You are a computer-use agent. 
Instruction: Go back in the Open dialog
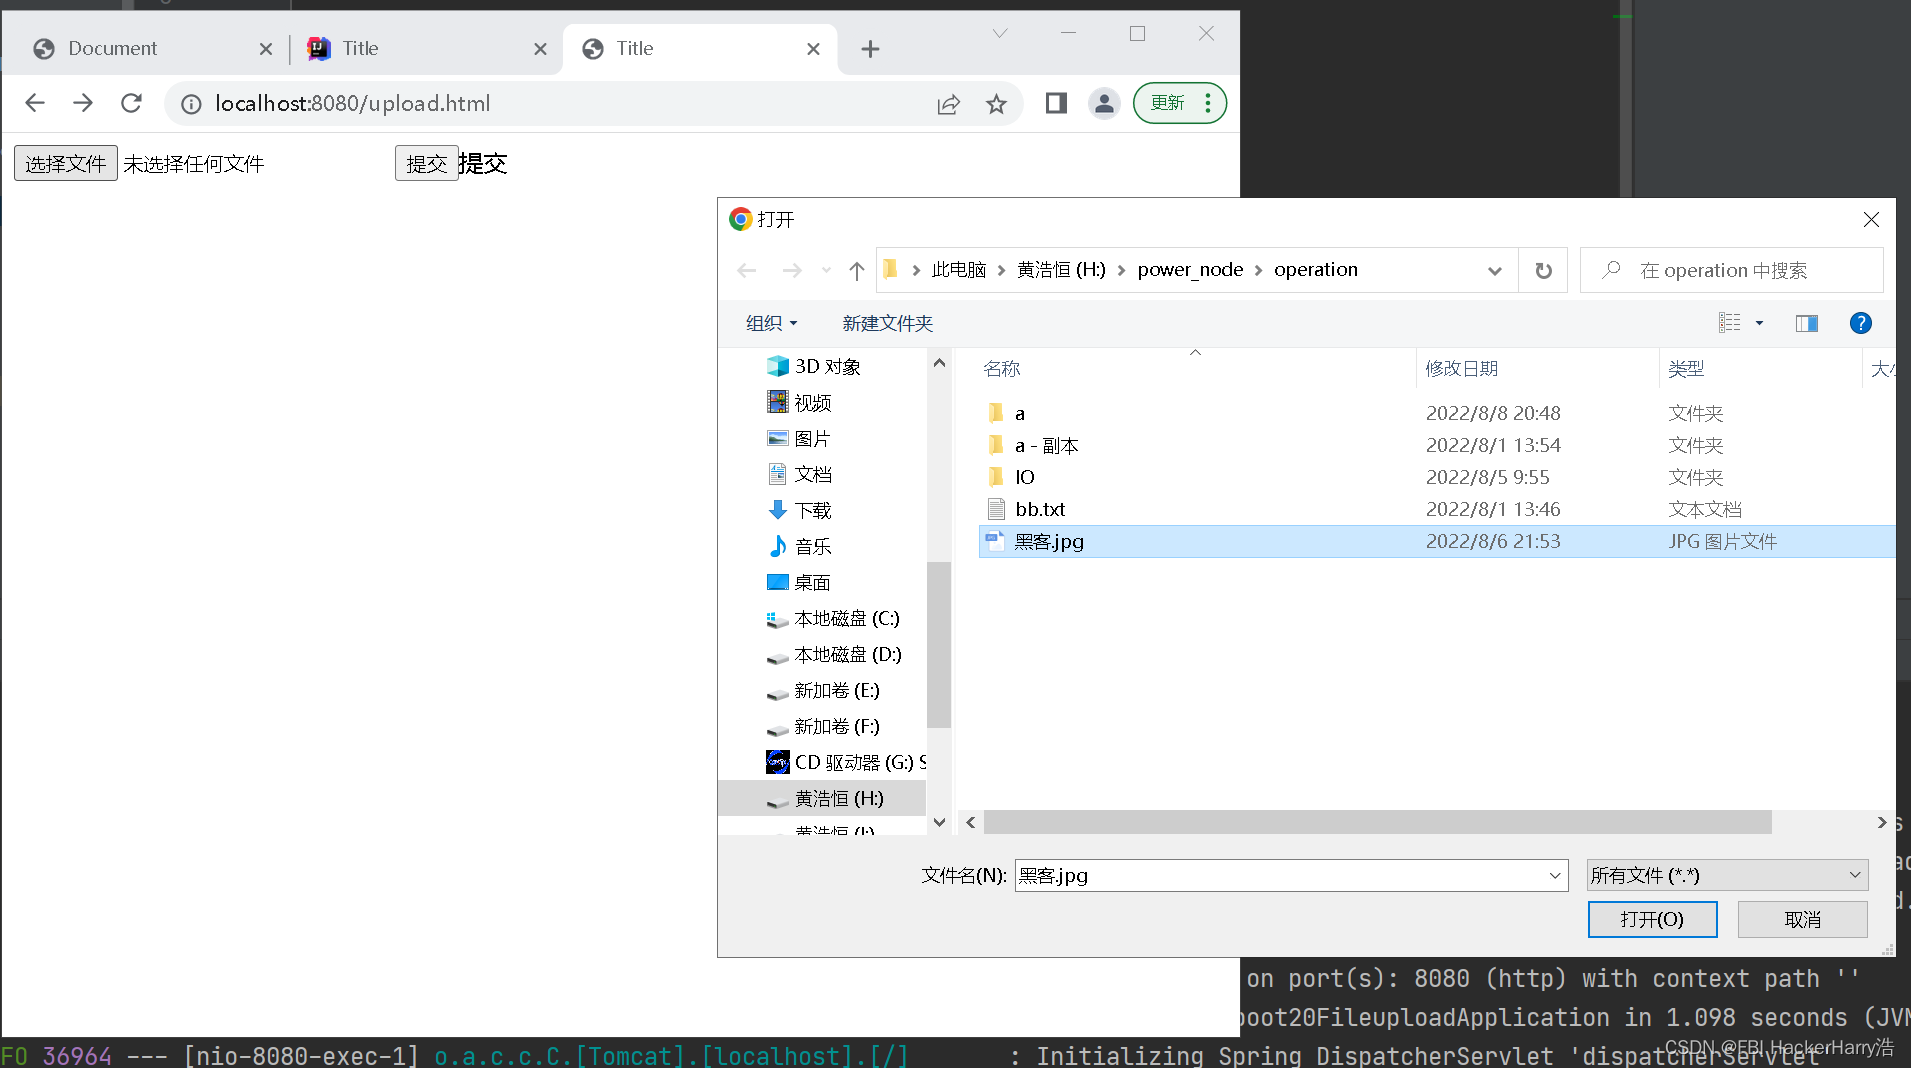747,271
